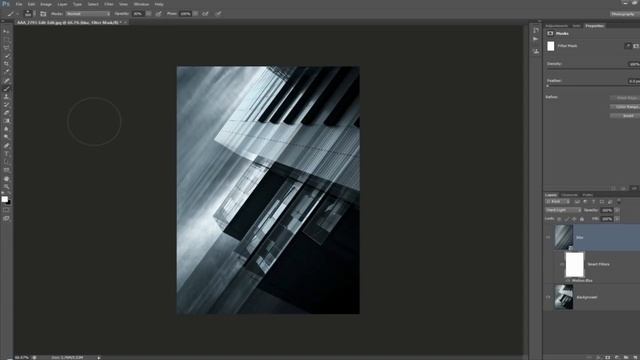Hide the top smart object layer

click(548, 237)
